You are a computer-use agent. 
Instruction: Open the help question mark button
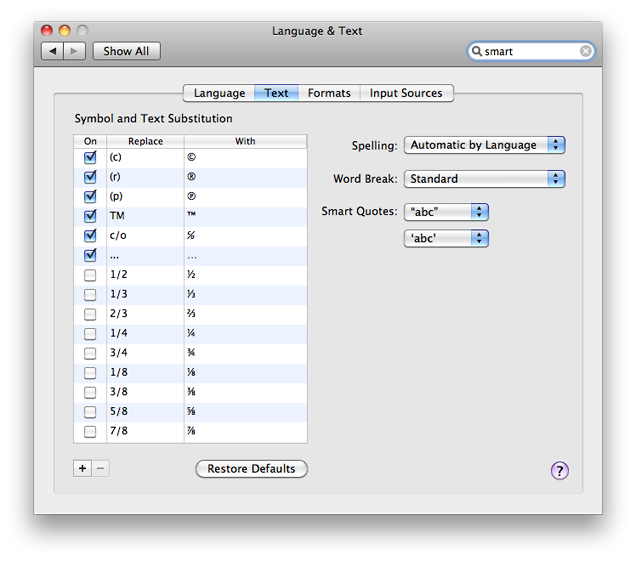tap(559, 470)
